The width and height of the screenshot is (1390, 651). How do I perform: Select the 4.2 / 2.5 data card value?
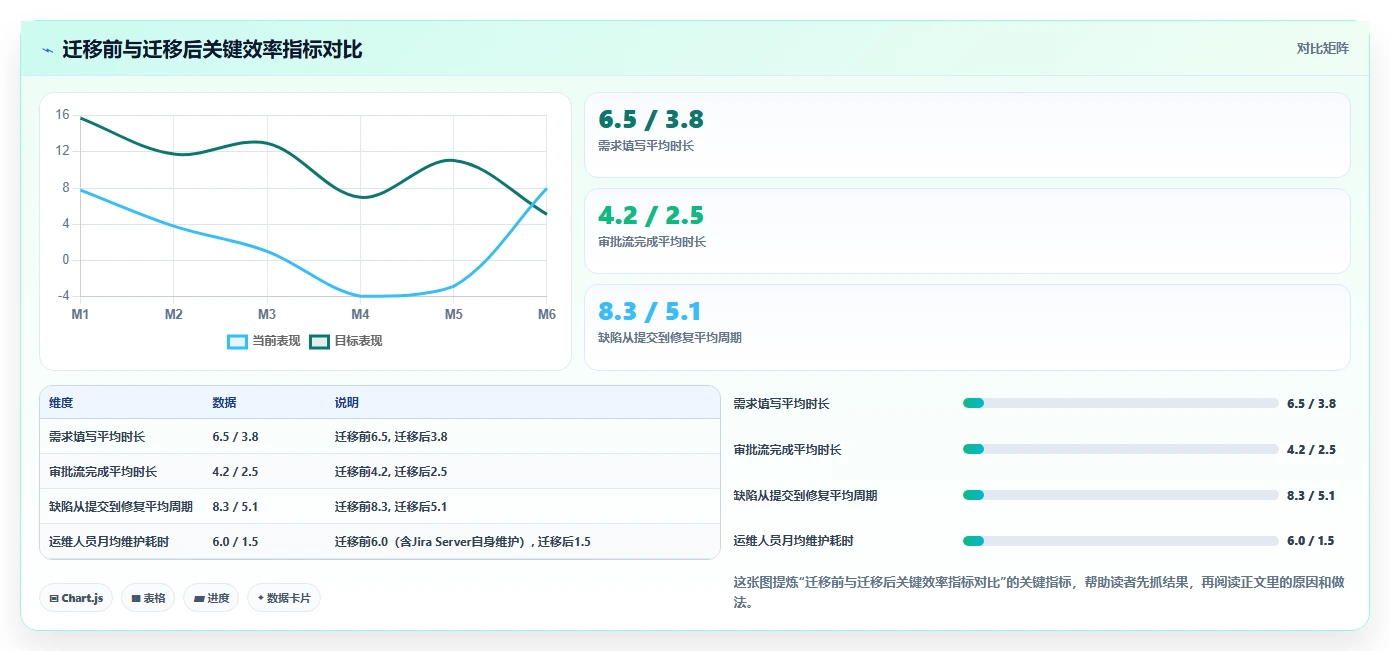point(651,216)
